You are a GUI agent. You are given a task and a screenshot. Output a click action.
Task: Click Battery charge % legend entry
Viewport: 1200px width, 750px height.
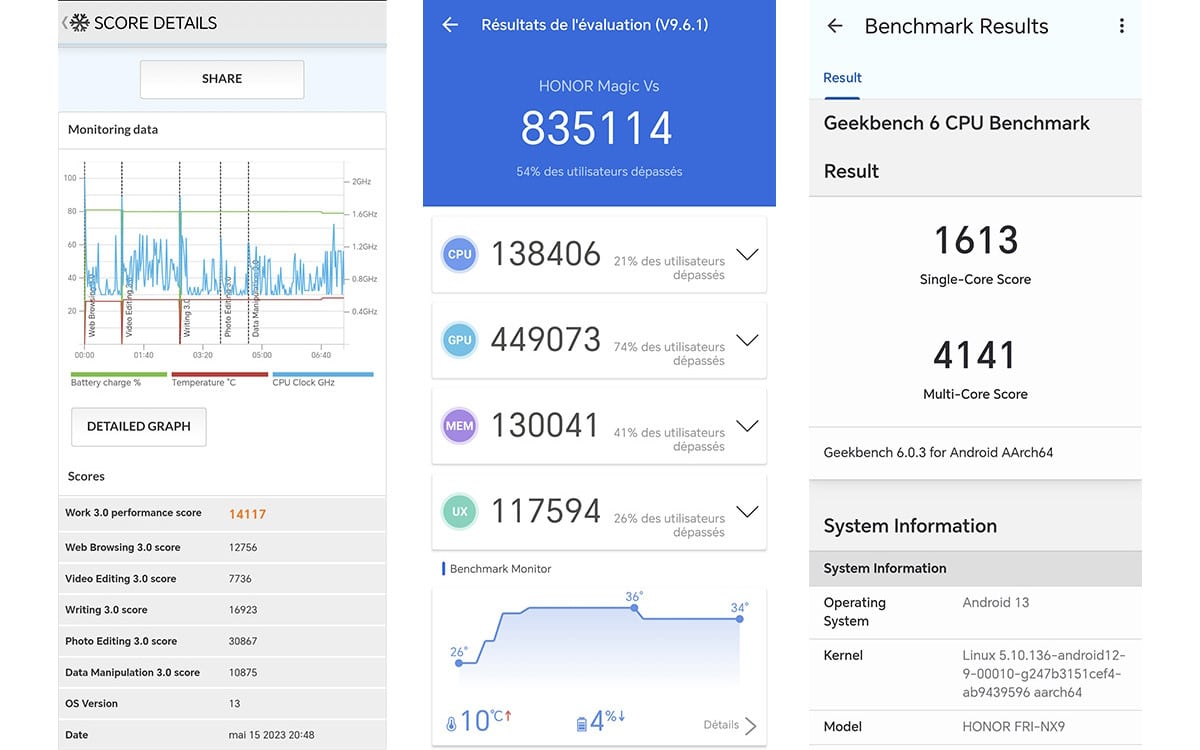[118, 379]
